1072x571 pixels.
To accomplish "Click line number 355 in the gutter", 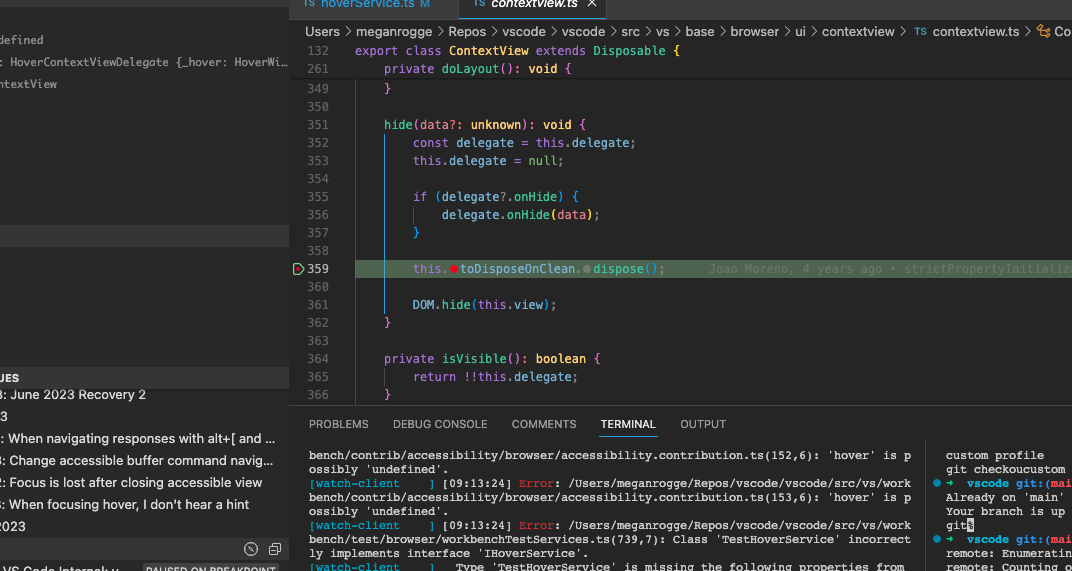I will coord(318,197).
